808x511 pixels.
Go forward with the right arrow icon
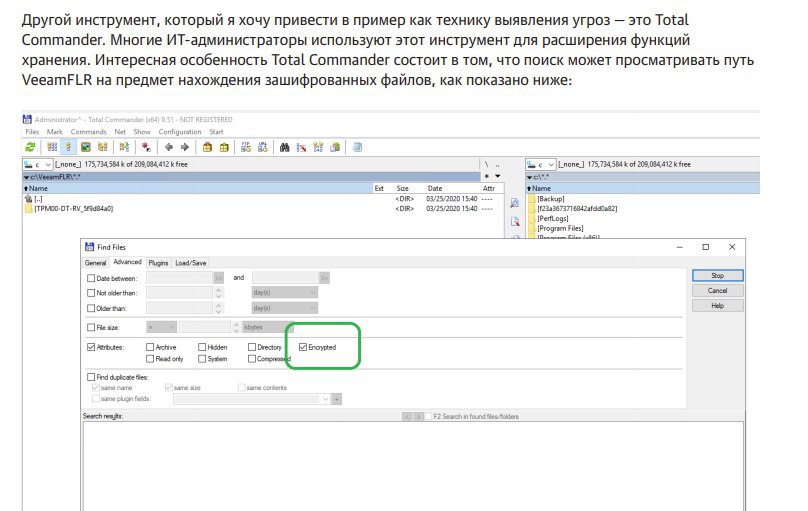(x=184, y=147)
